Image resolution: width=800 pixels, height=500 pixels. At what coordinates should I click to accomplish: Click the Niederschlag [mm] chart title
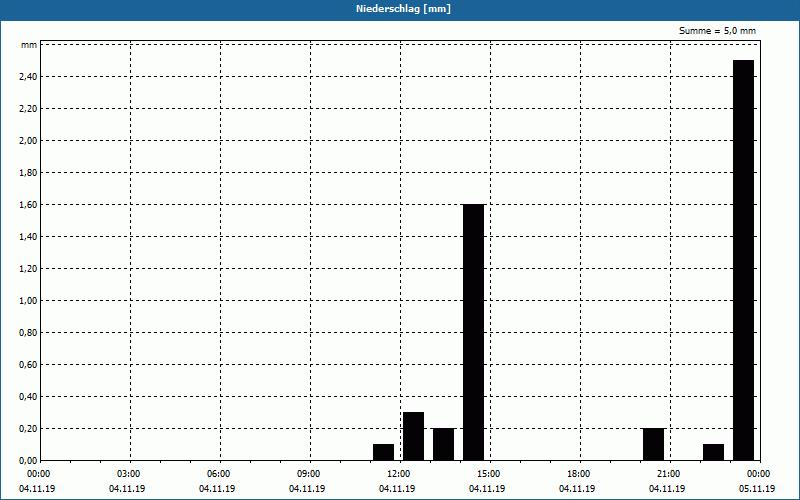tap(403, 9)
